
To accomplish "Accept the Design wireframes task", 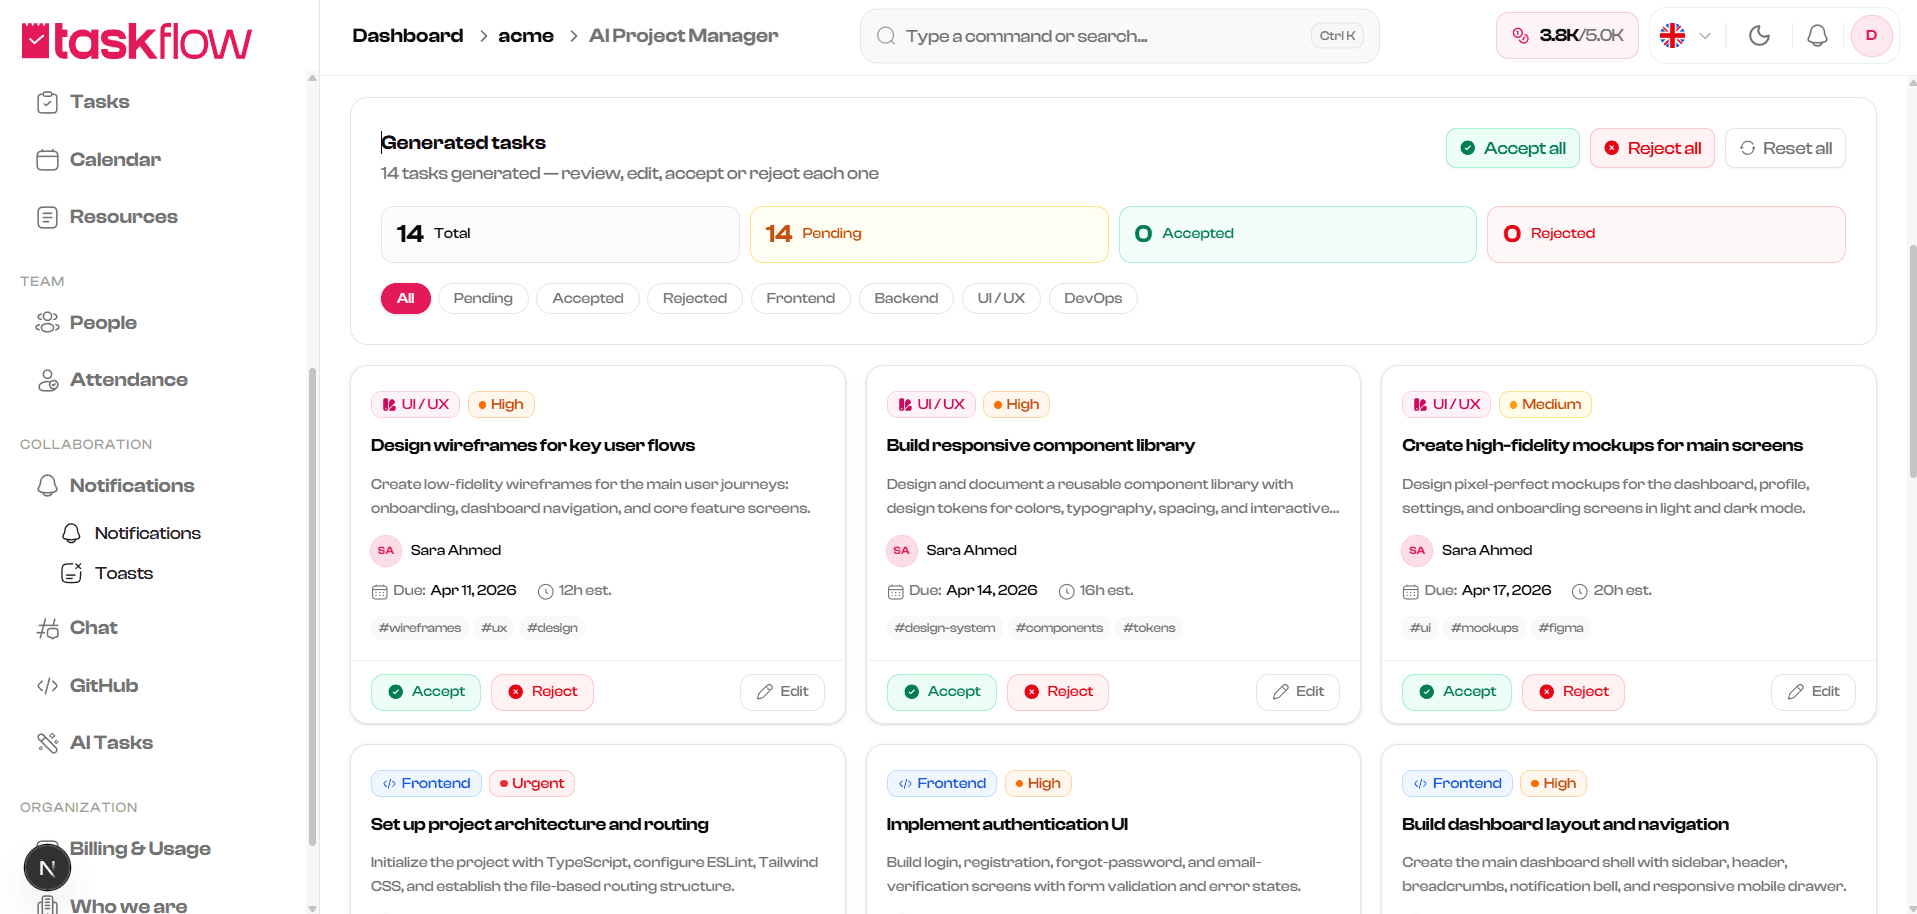I will point(426,692).
